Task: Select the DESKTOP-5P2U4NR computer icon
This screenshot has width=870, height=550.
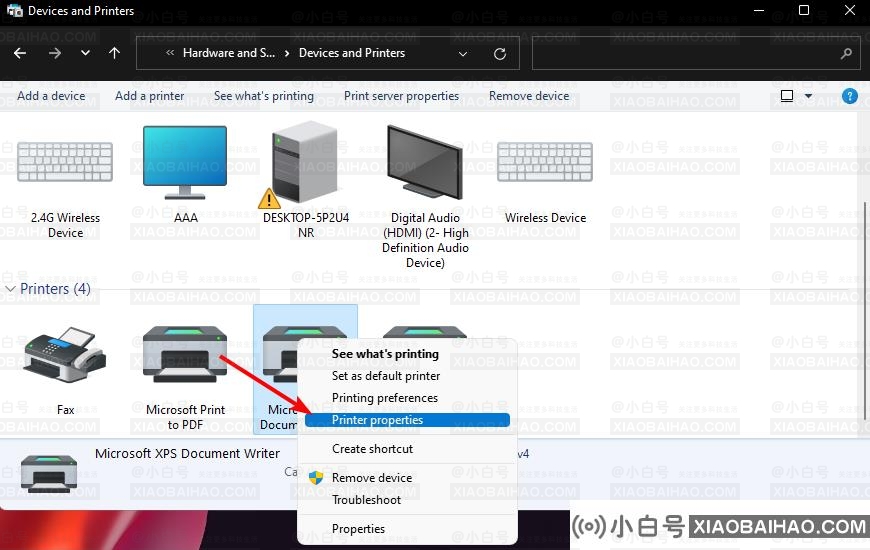Action: click(x=305, y=162)
